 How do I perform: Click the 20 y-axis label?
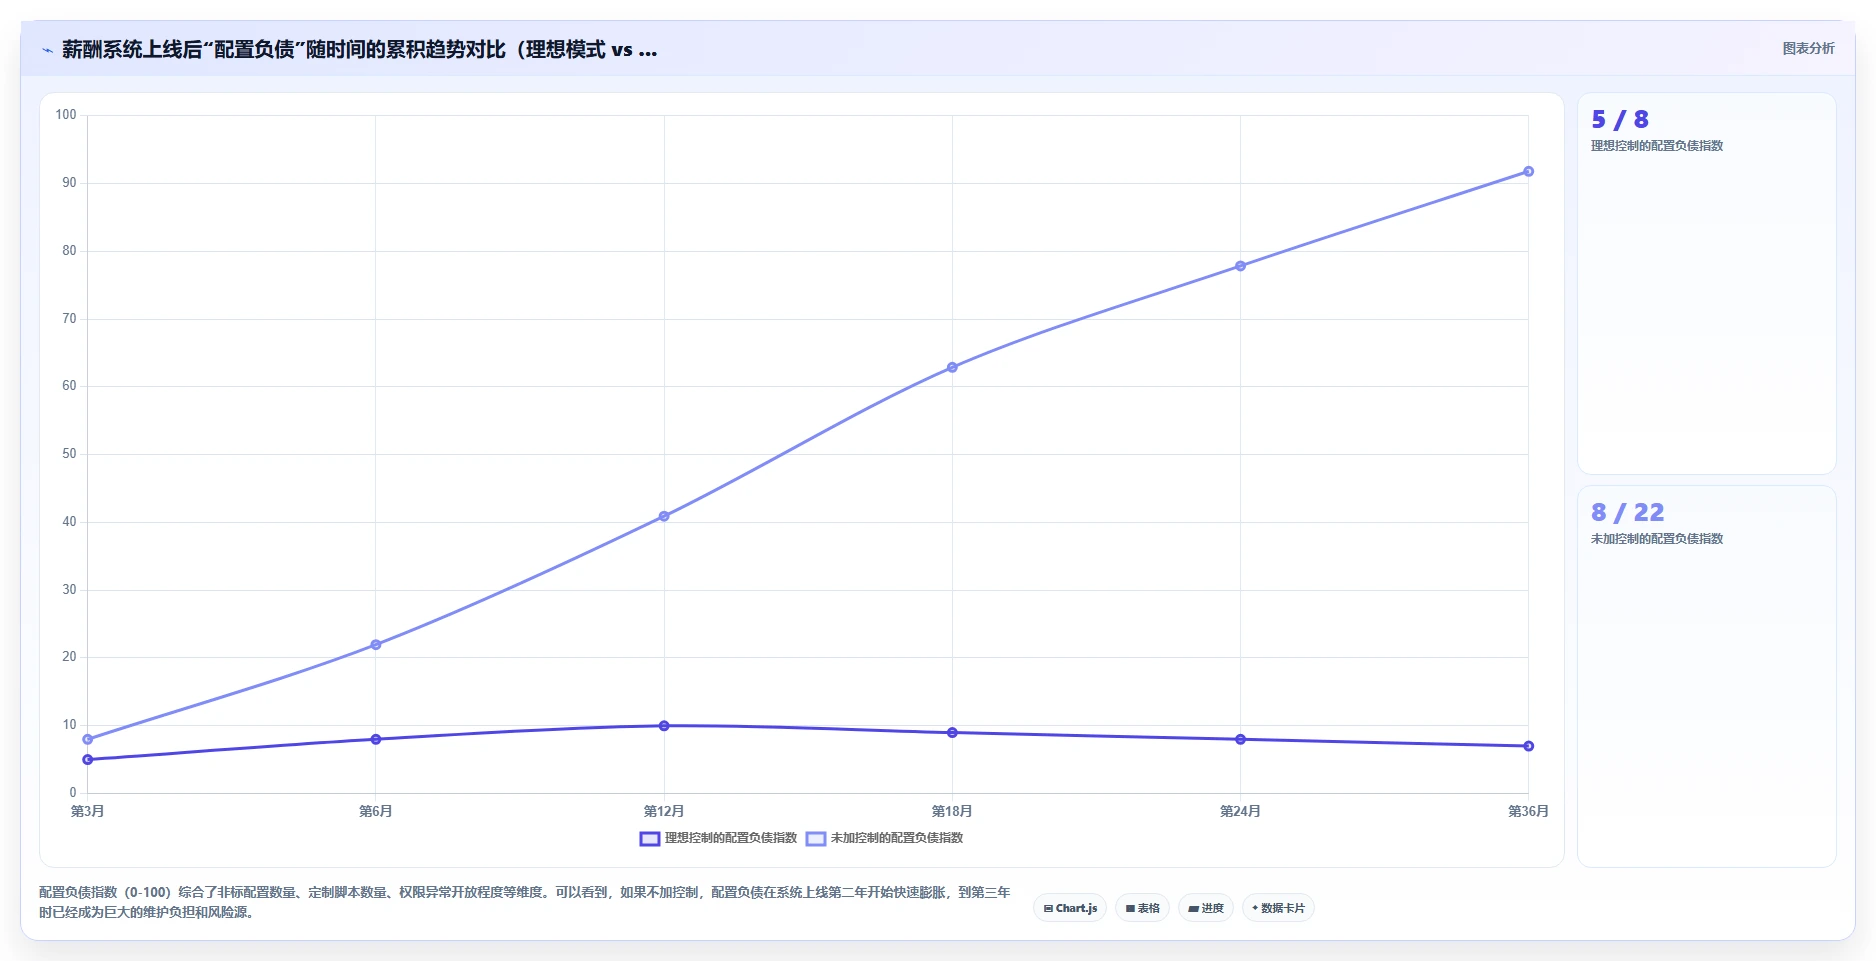pyautogui.click(x=69, y=657)
